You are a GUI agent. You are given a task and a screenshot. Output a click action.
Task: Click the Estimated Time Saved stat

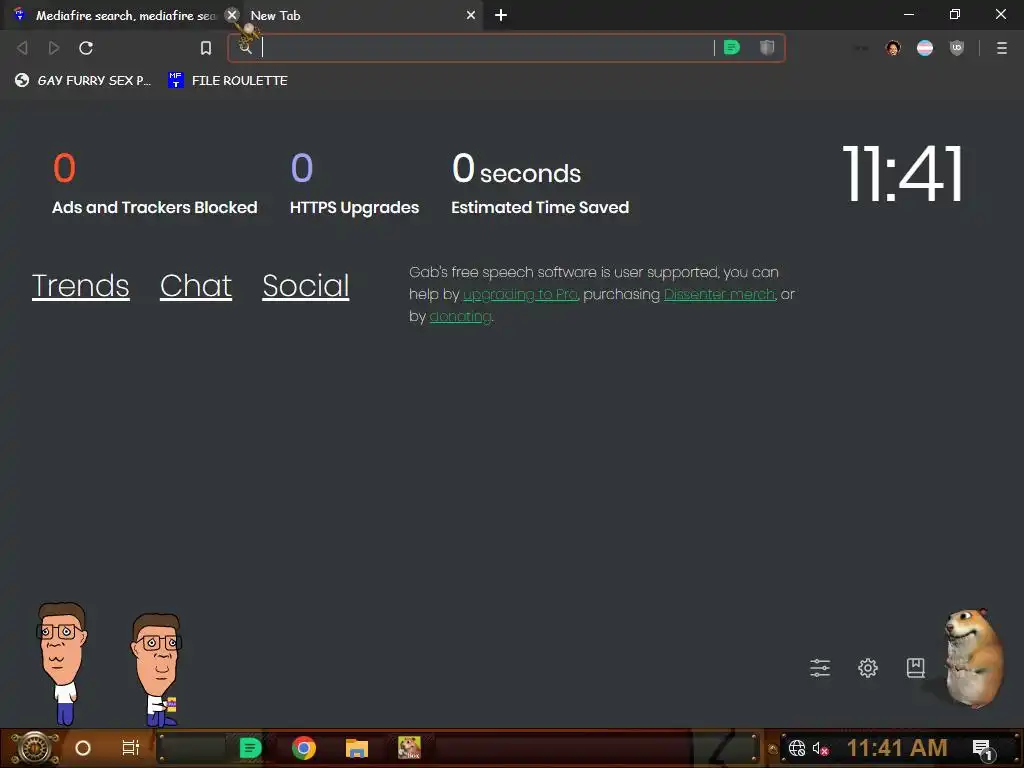click(540, 184)
